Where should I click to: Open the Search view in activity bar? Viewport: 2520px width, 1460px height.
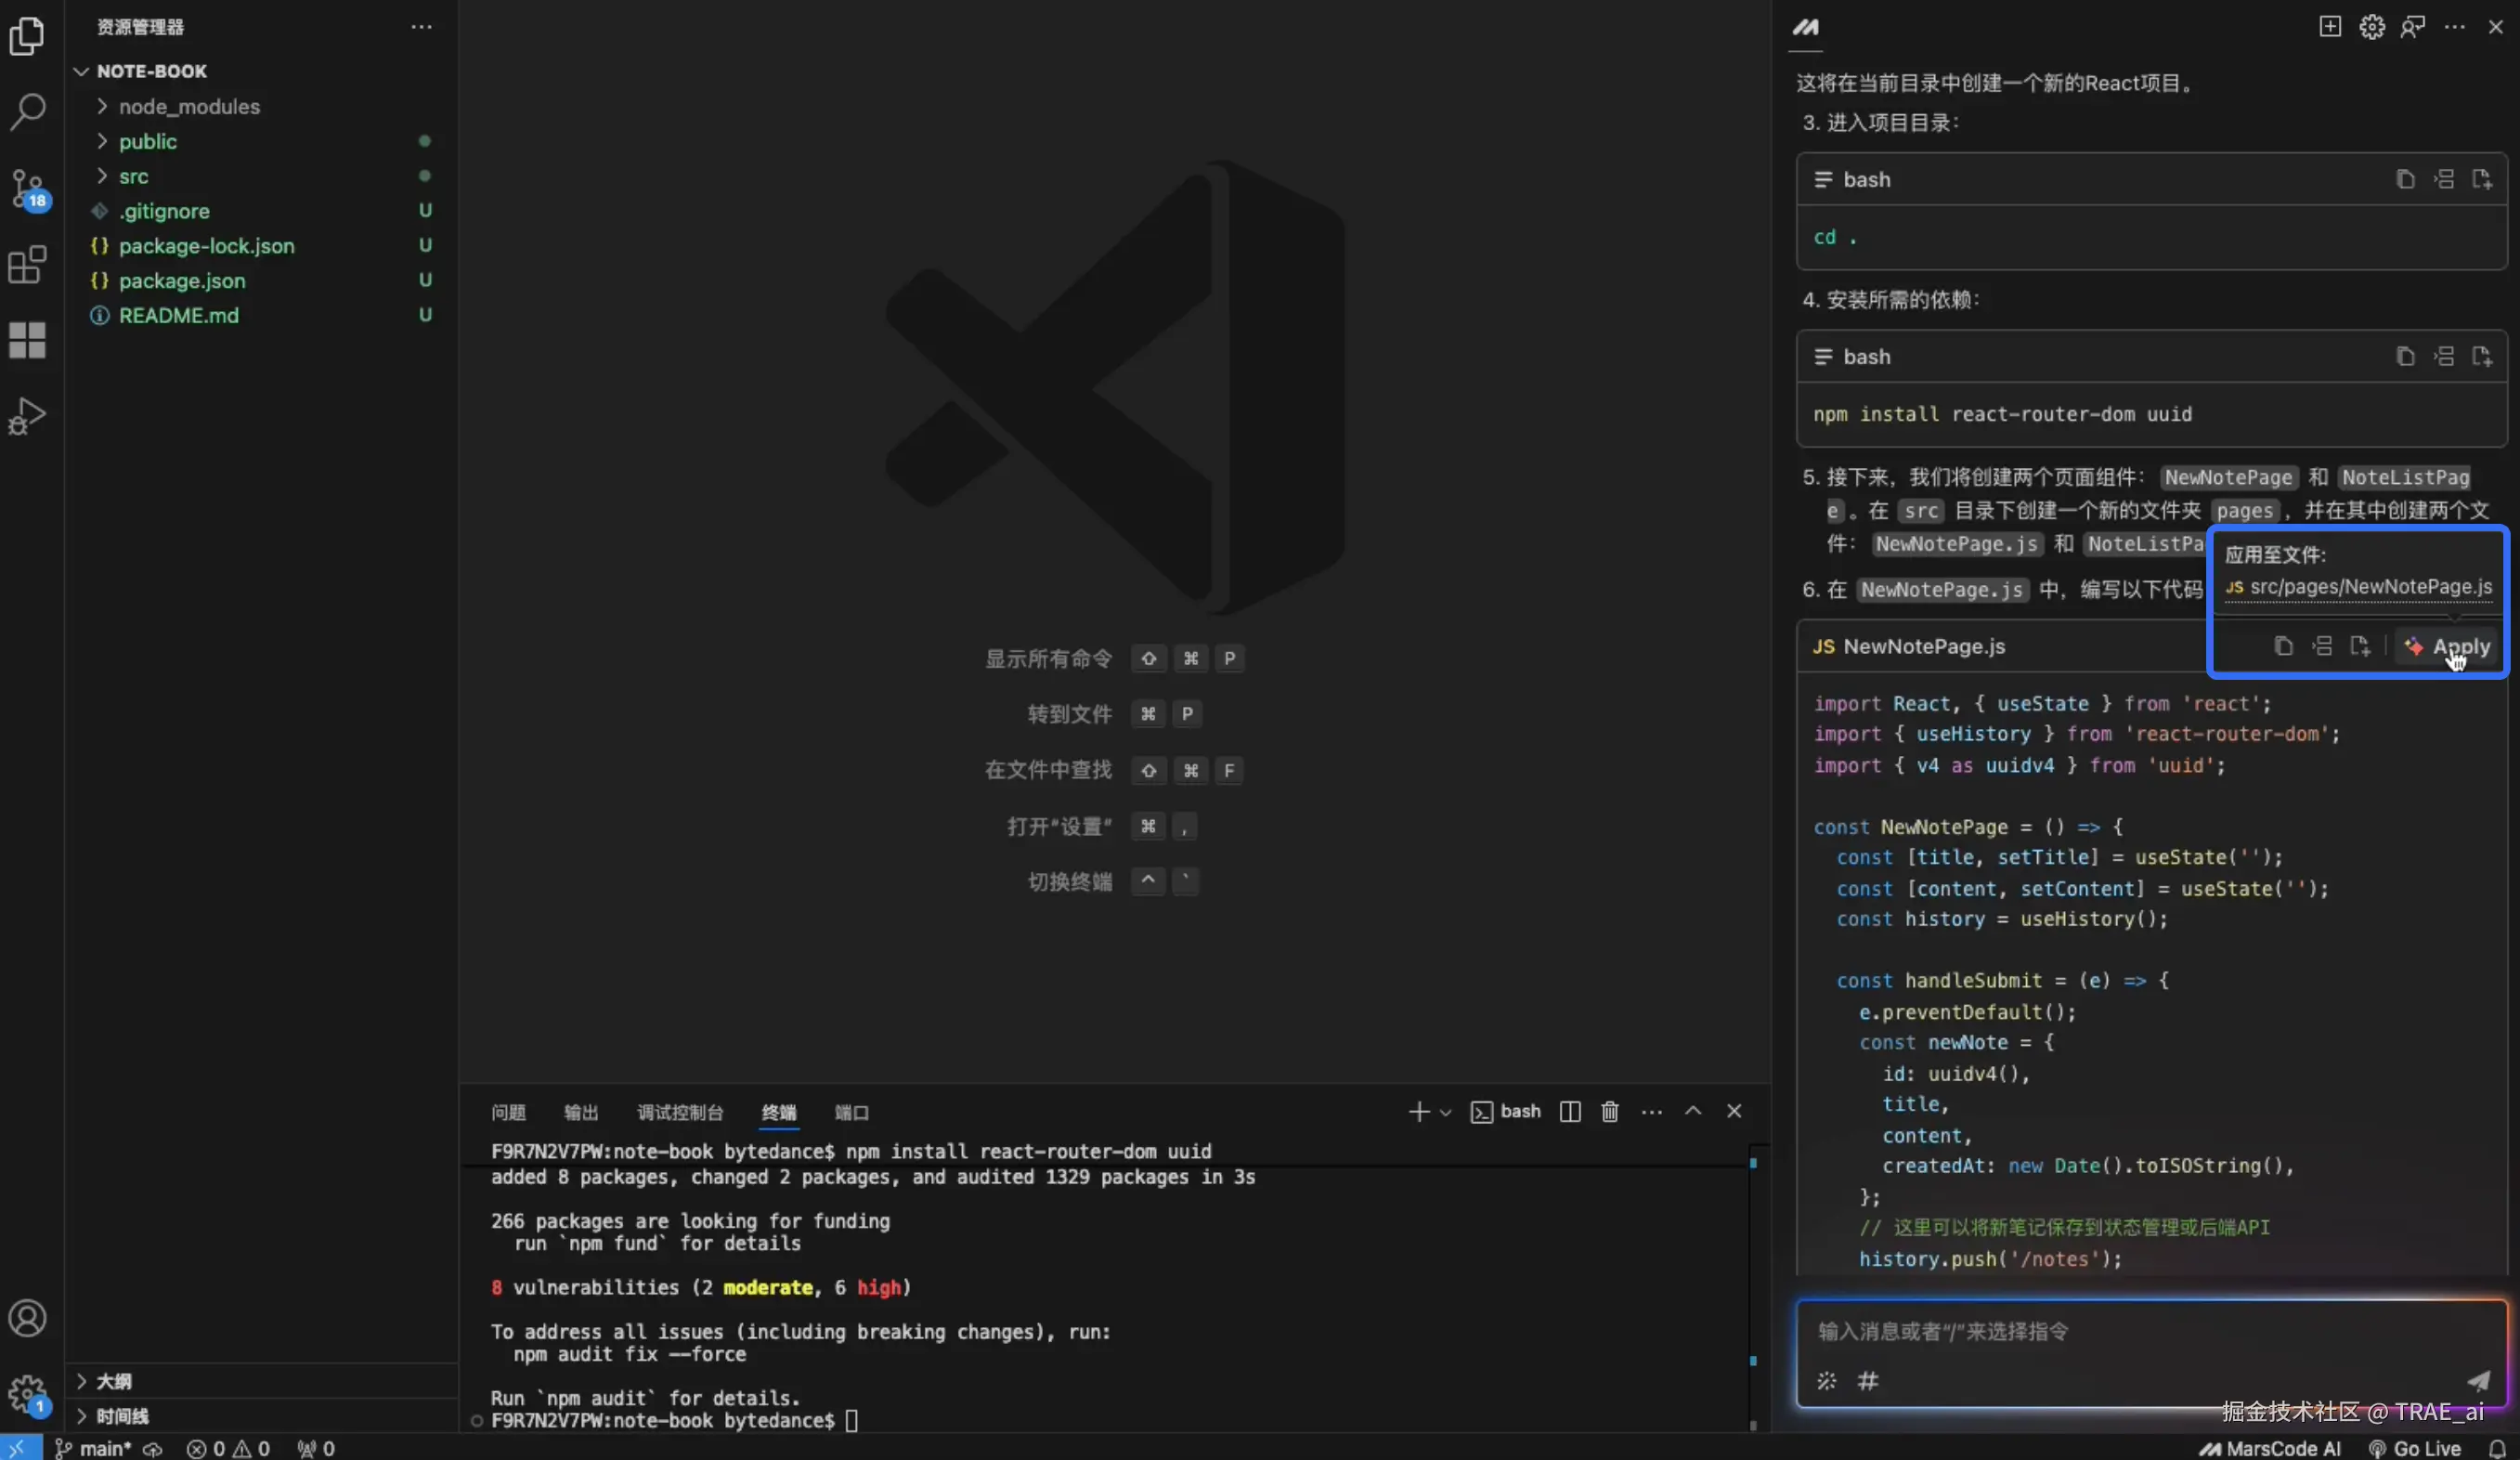27,111
